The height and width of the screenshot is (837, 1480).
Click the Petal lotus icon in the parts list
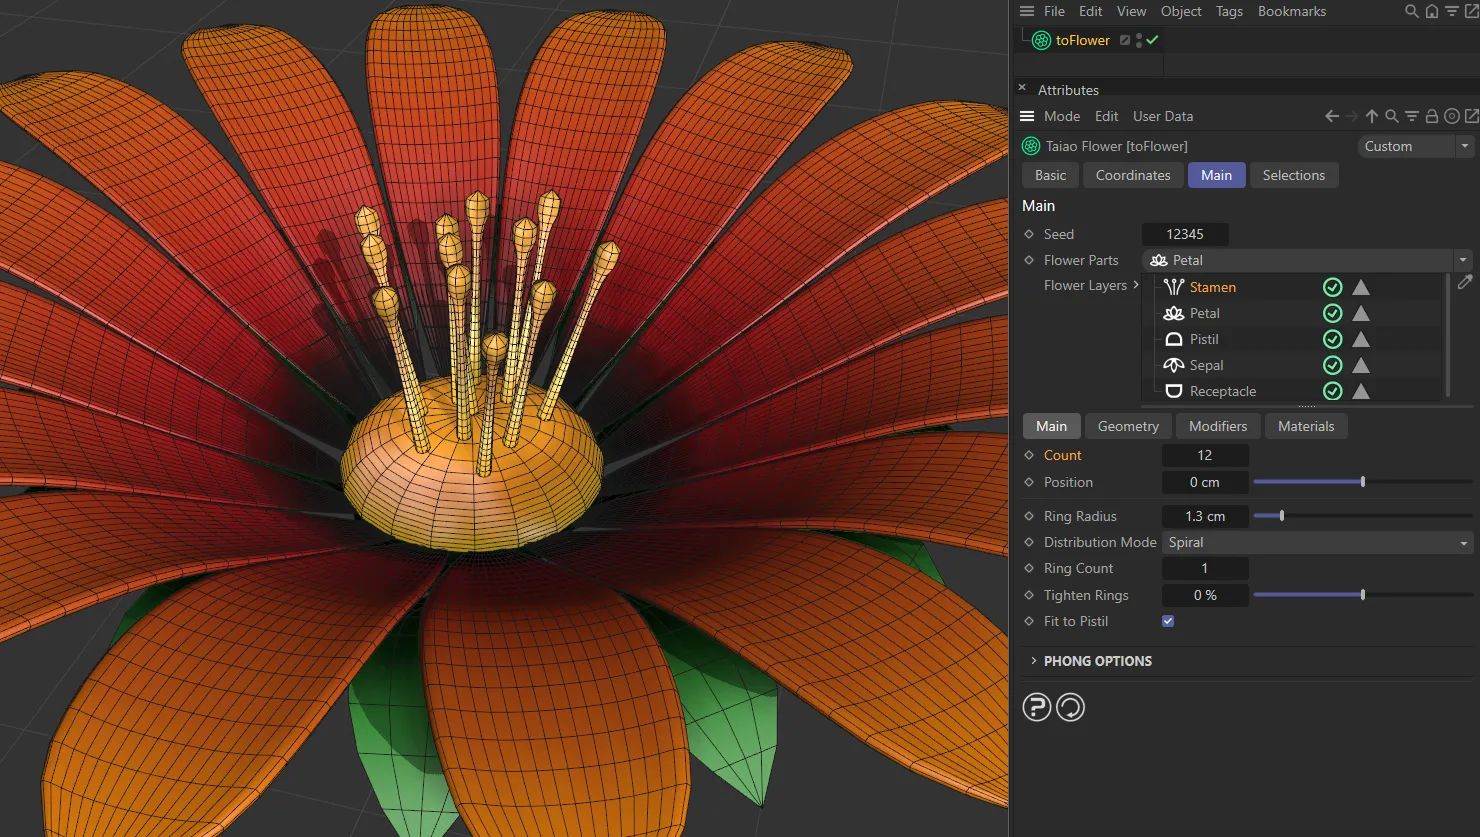[1172, 313]
